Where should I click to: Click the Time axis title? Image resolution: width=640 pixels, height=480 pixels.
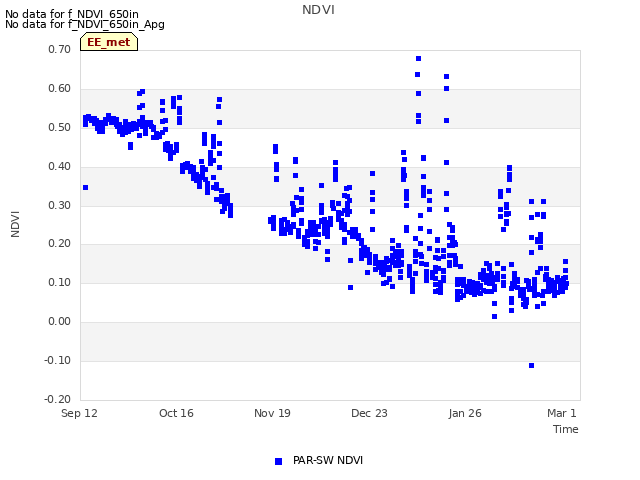tap(566, 429)
